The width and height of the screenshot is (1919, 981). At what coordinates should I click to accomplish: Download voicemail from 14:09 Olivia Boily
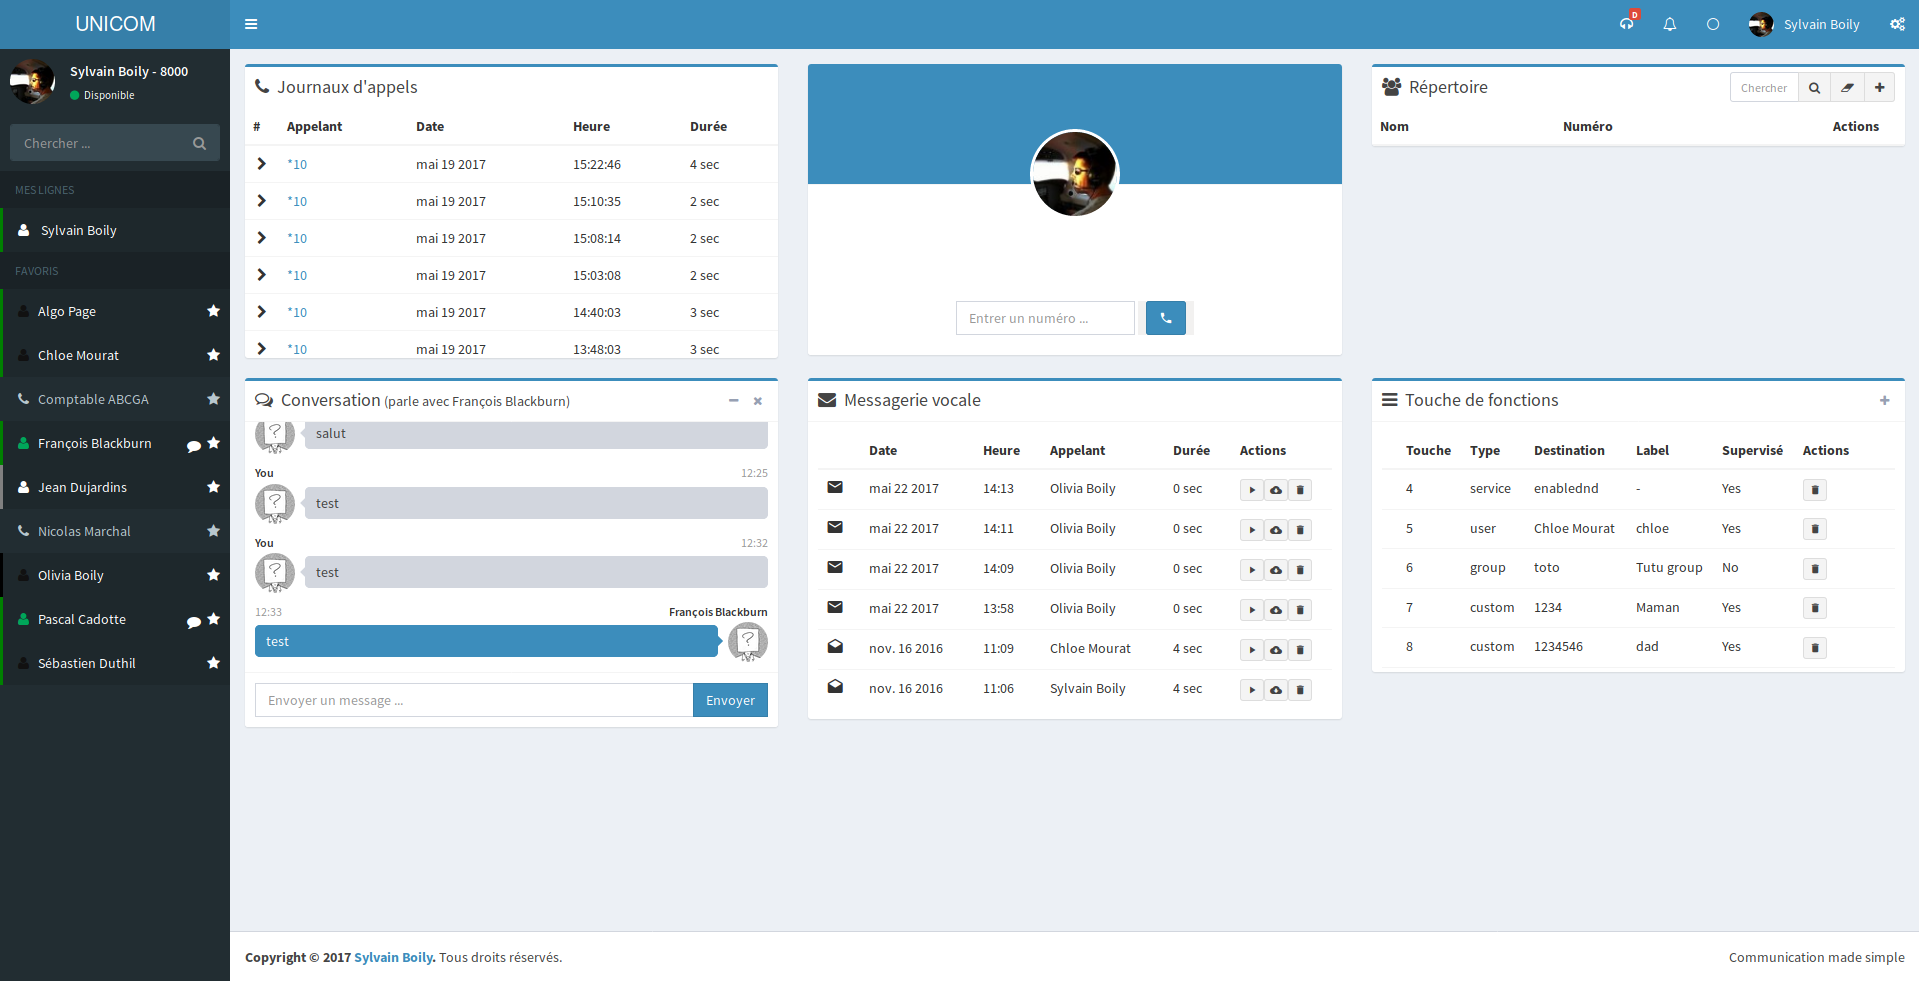click(1276, 570)
